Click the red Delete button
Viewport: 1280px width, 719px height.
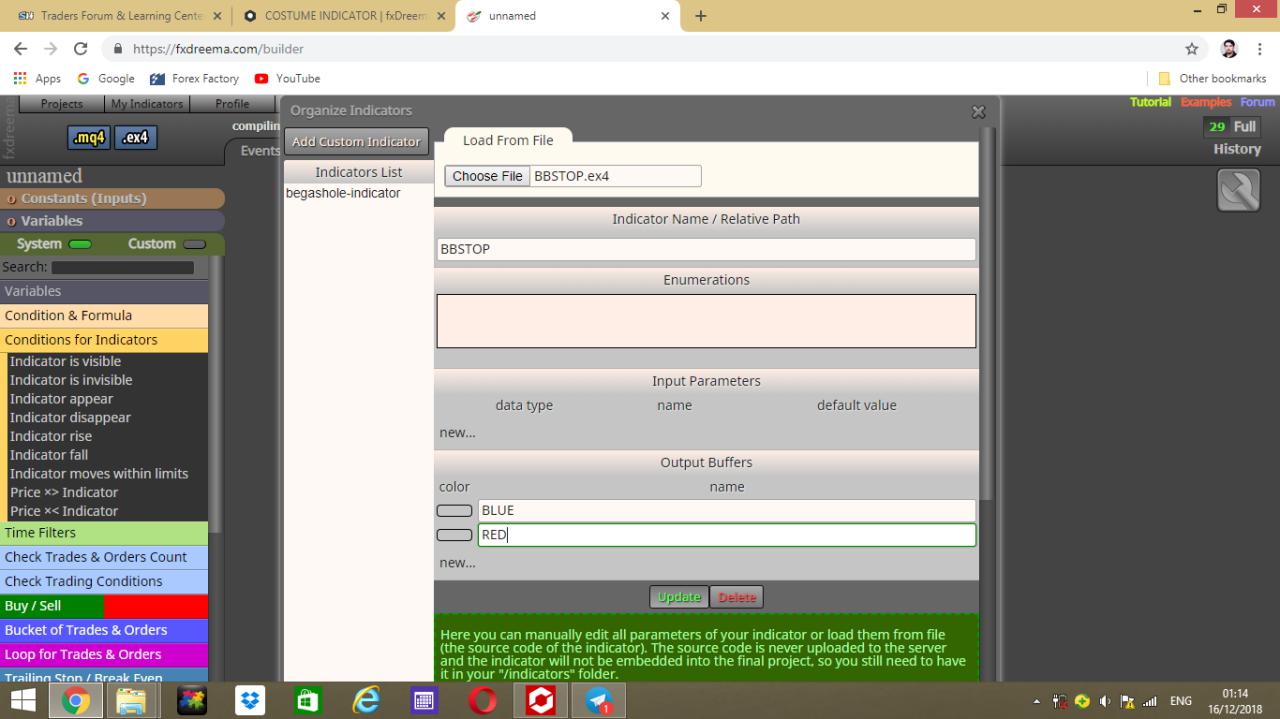point(737,597)
